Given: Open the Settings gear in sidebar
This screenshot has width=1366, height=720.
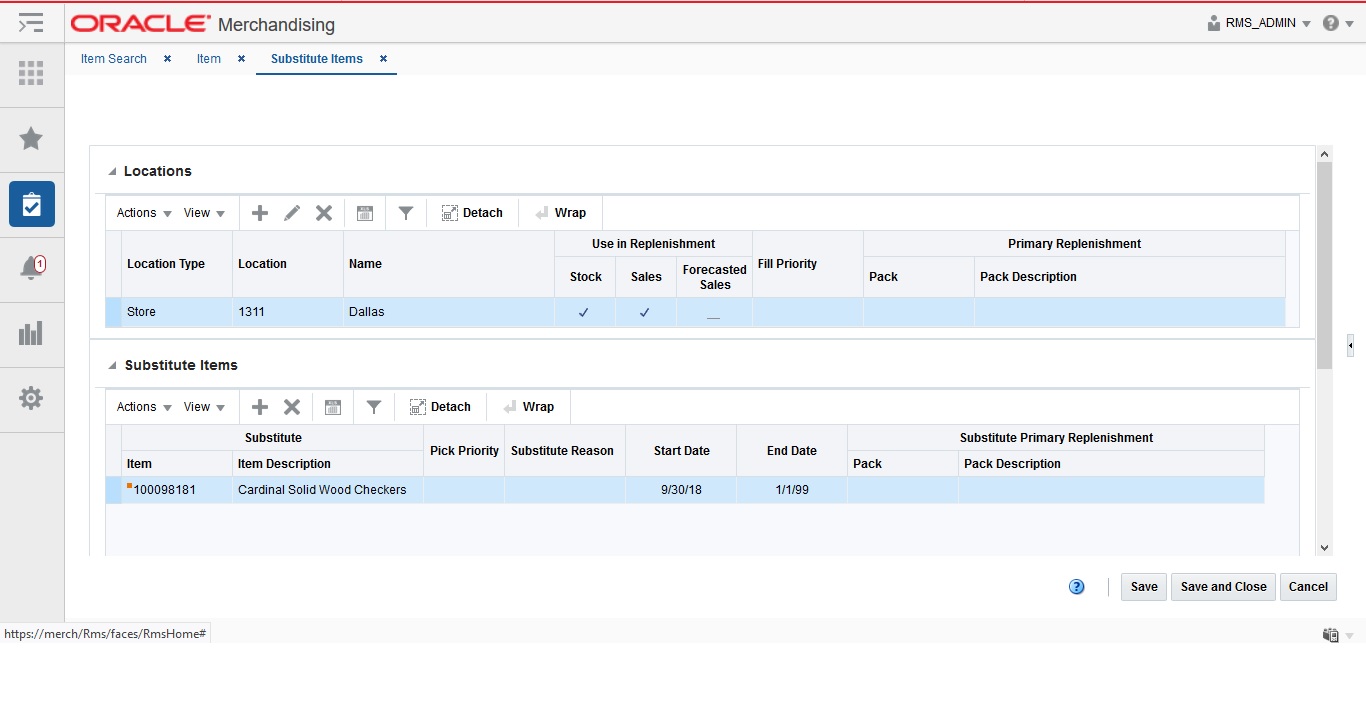Looking at the screenshot, I should click(x=31, y=398).
